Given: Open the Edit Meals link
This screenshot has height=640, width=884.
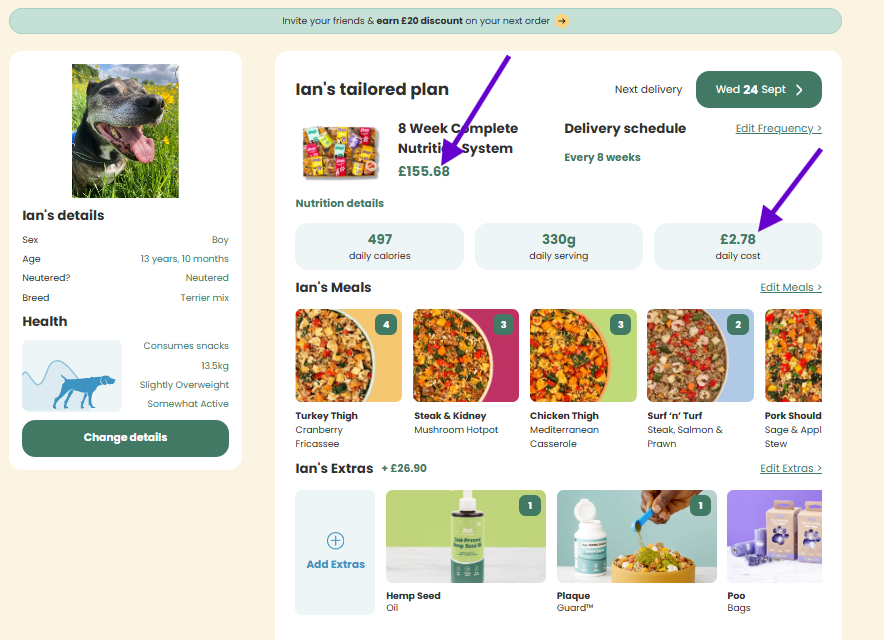Looking at the screenshot, I should pyautogui.click(x=790, y=288).
